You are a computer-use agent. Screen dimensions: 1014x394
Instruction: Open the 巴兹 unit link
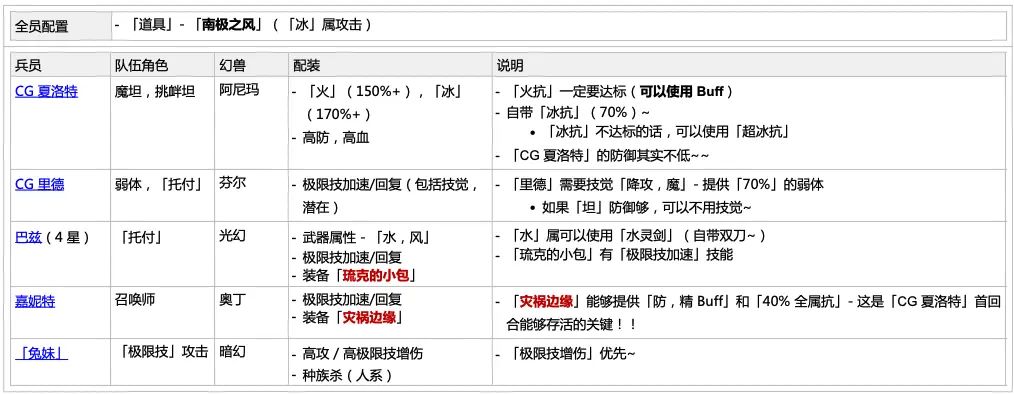pos(28,237)
